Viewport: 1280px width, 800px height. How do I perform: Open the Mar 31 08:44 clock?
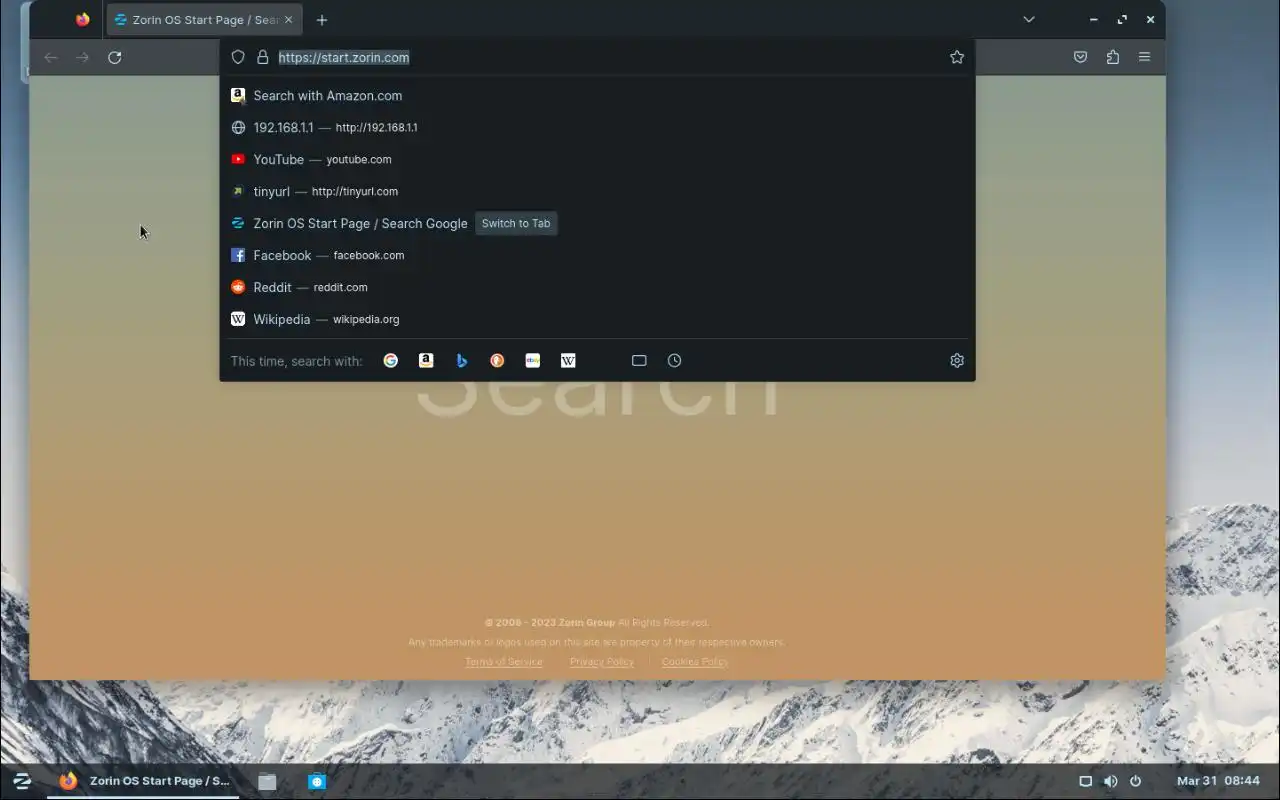tap(1218, 781)
